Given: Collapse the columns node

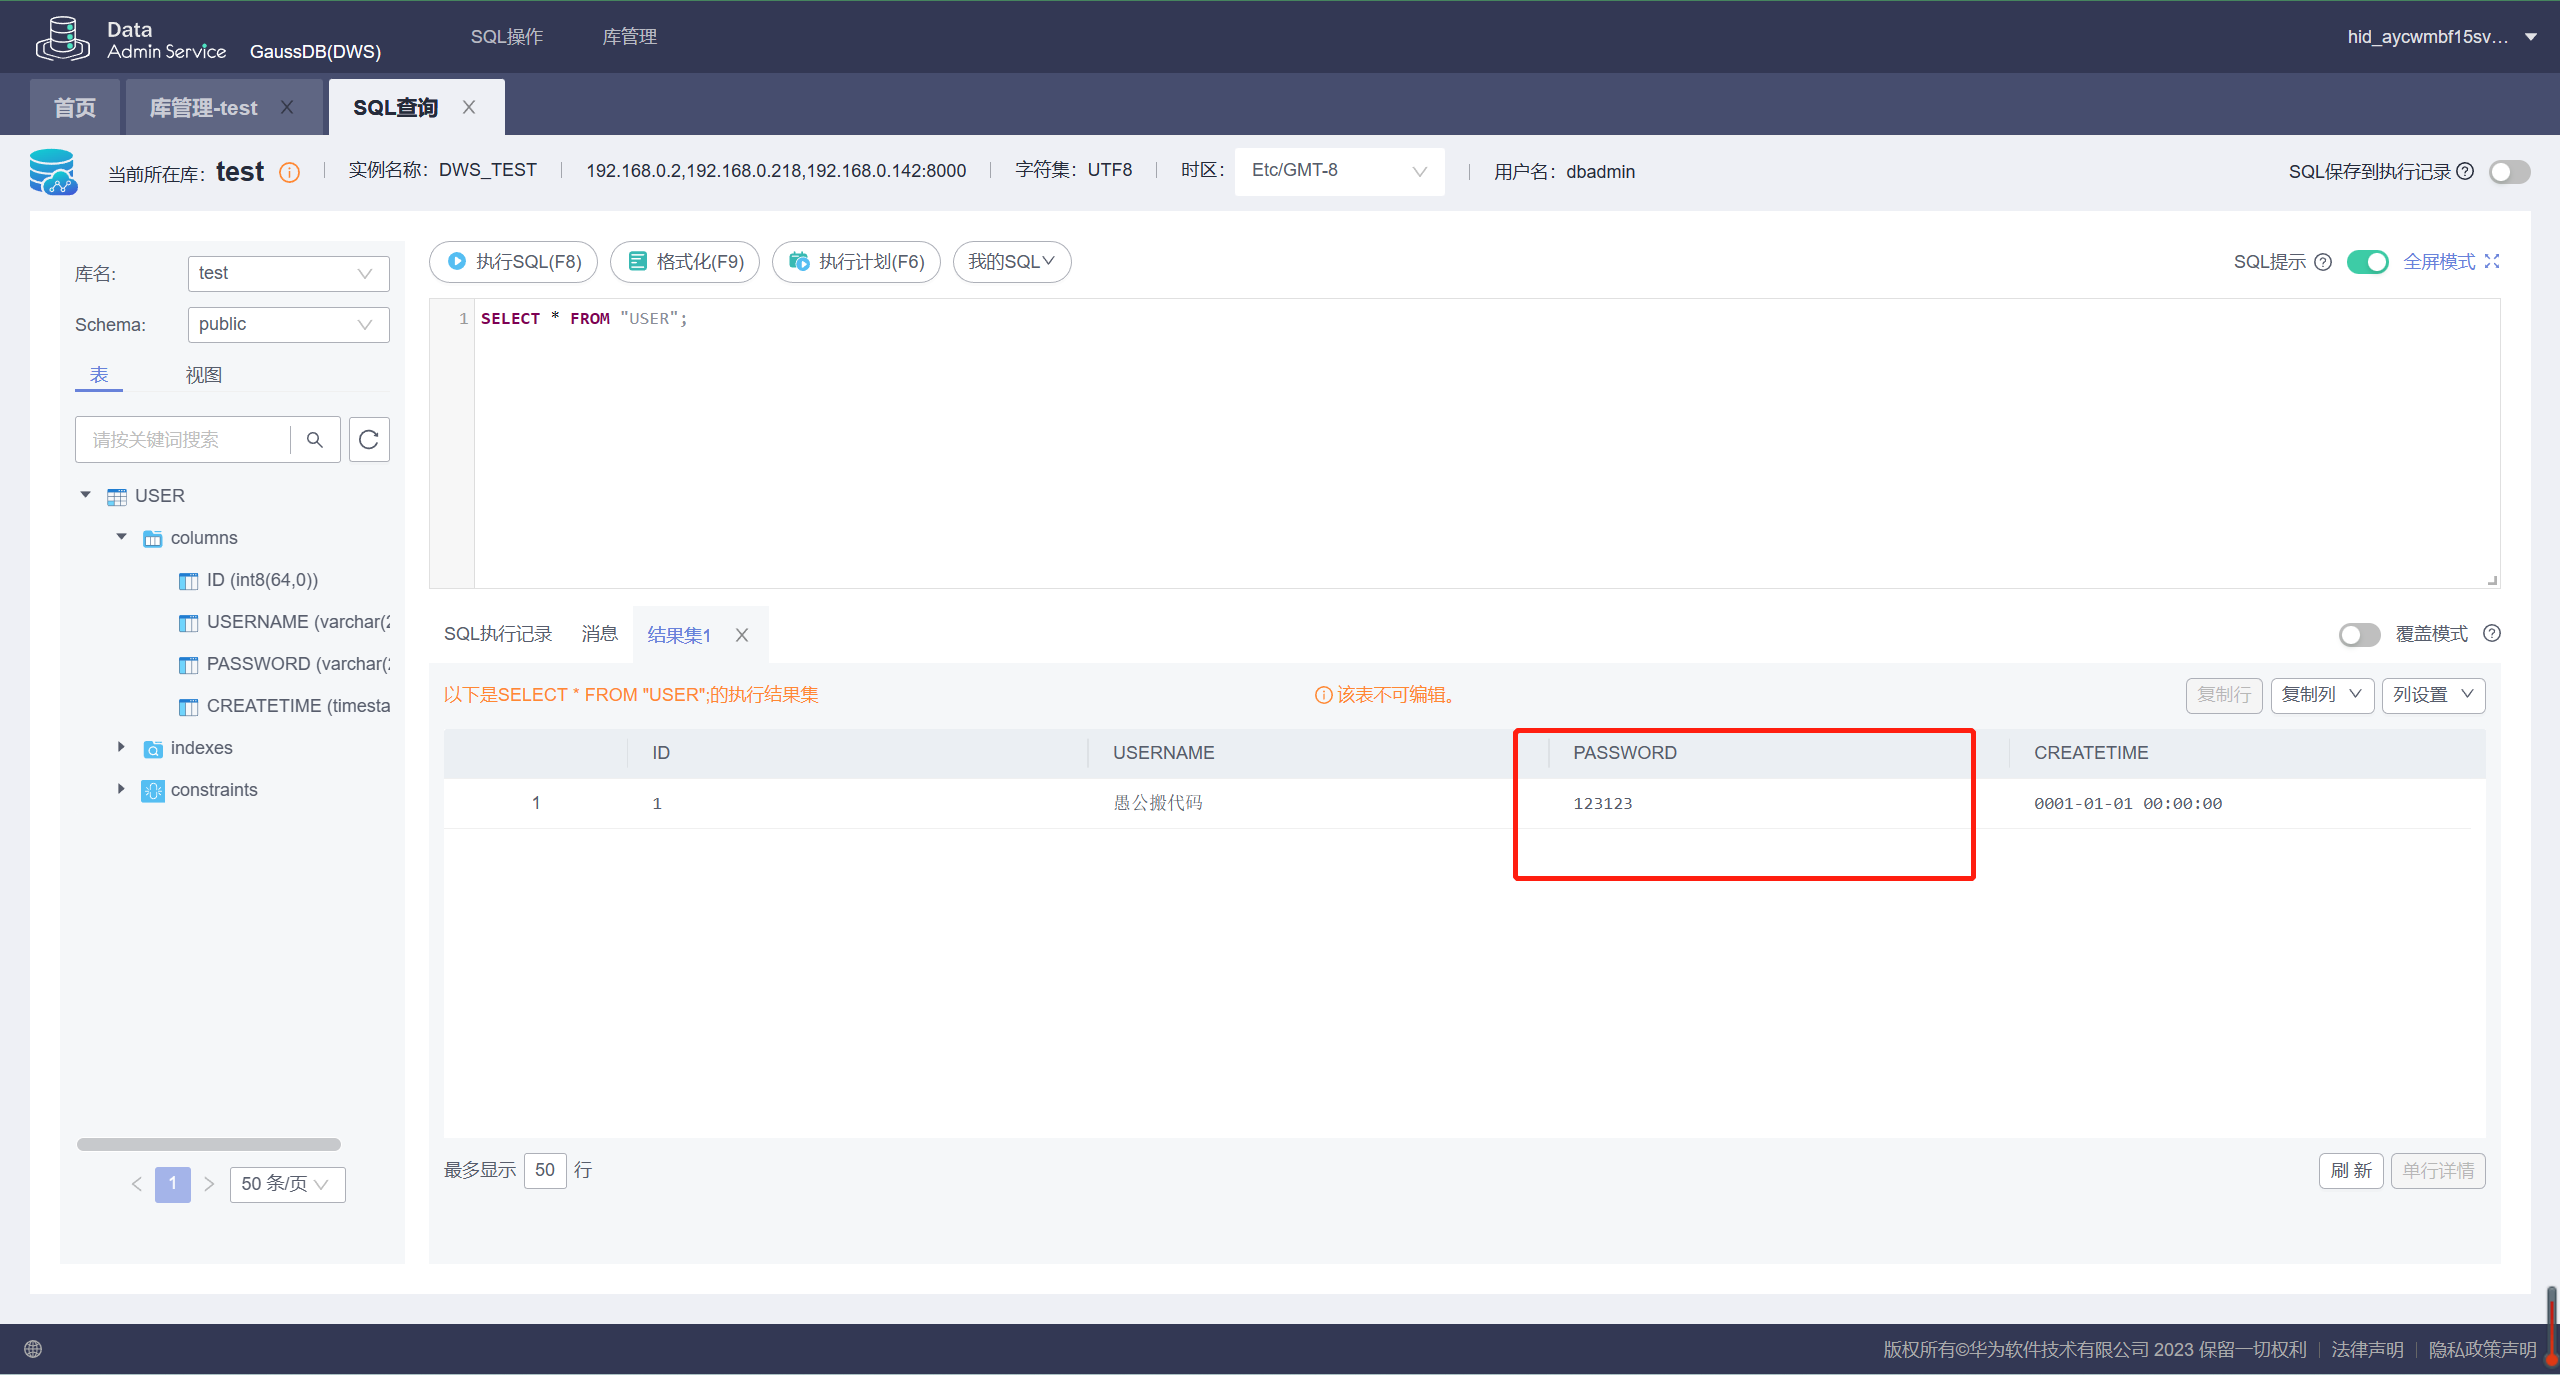Looking at the screenshot, I should tap(122, 537).
